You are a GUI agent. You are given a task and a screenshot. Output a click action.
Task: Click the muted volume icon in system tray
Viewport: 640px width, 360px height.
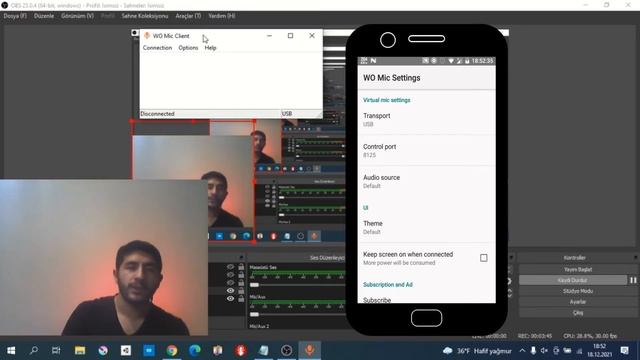tap(544, 351)
